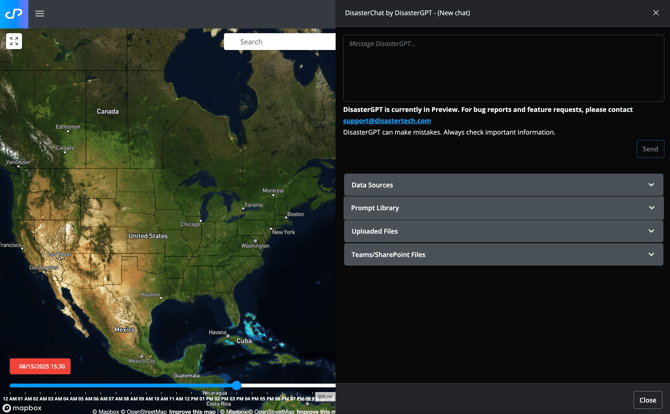This screenshot has height=414, width=670.
Task: Expand the Prompt Library section
Action: coord(503,208)
